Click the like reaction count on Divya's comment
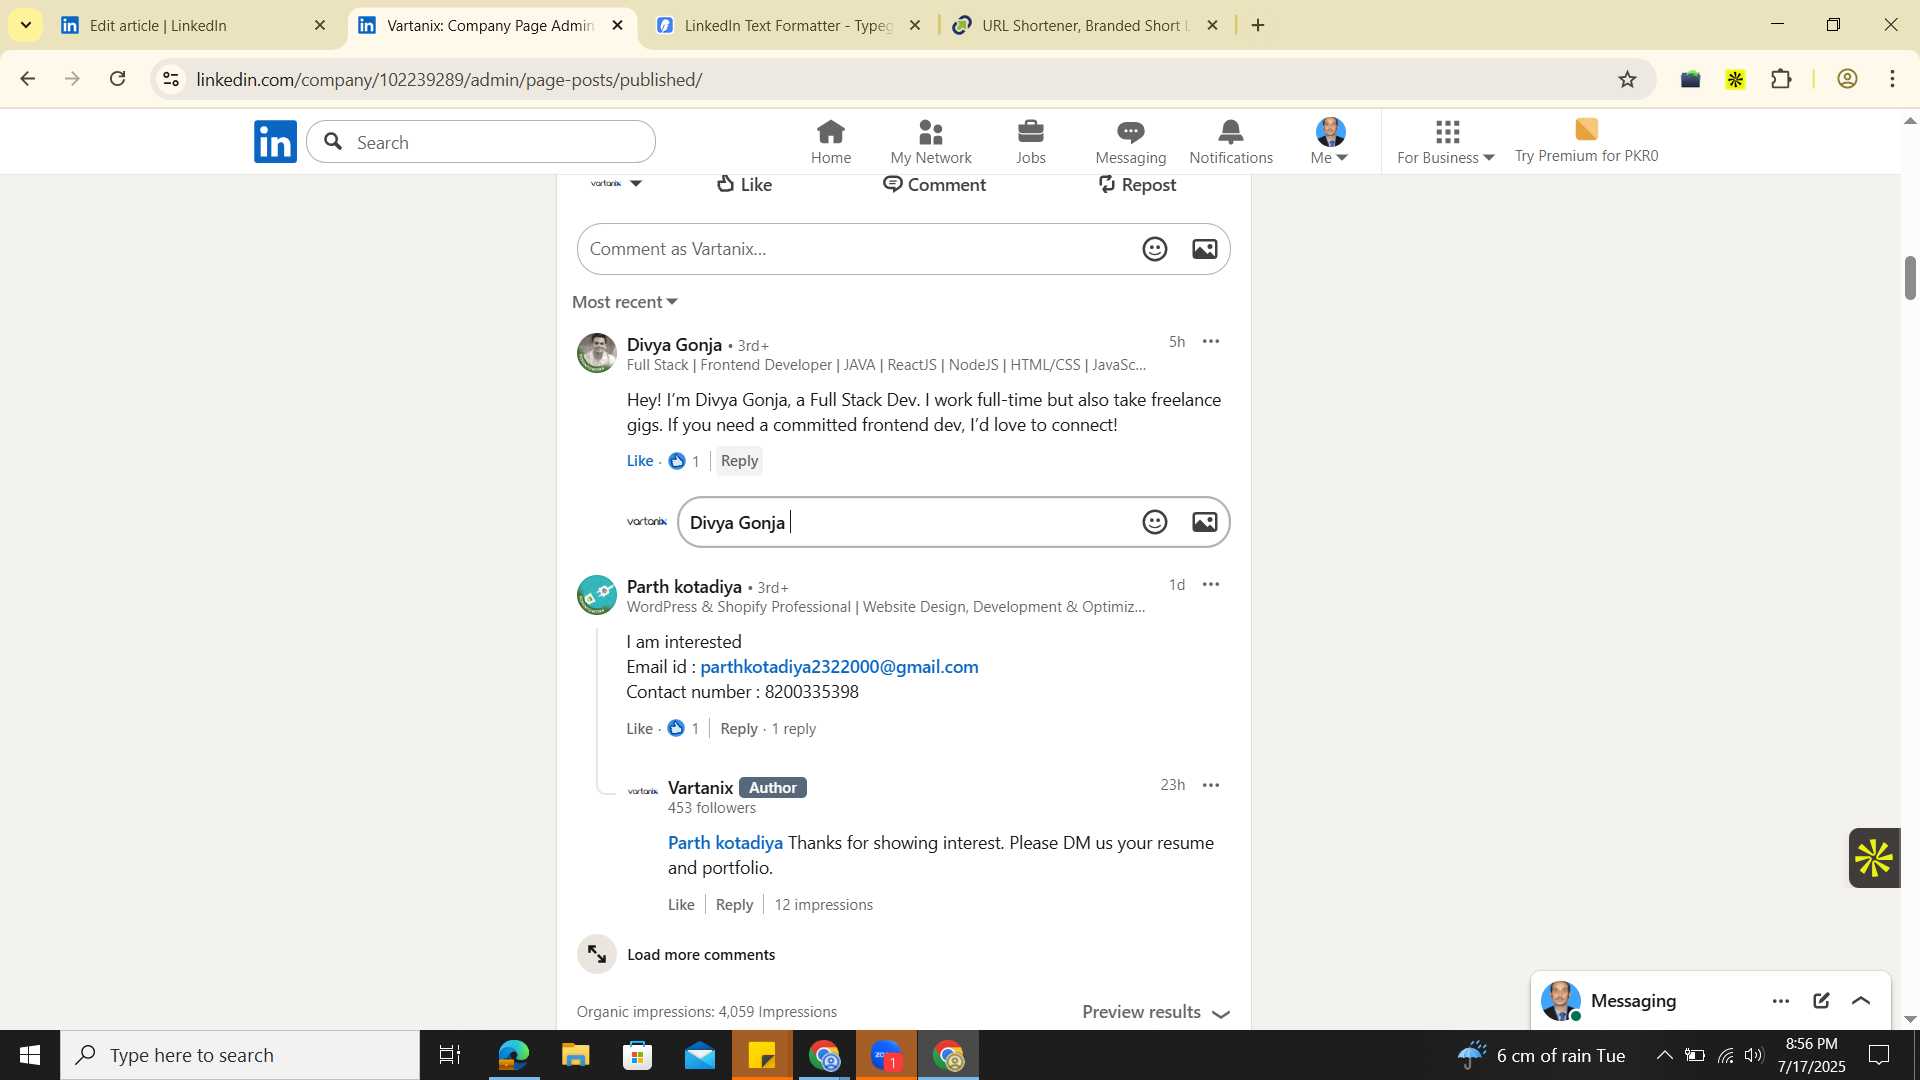The width and height of the screenshot is (1920, 1080). coord(684,461)
